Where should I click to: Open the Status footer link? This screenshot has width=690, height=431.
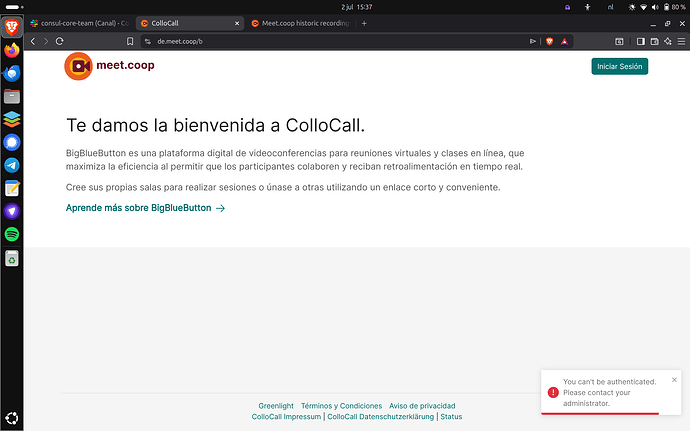coord(451,416)
